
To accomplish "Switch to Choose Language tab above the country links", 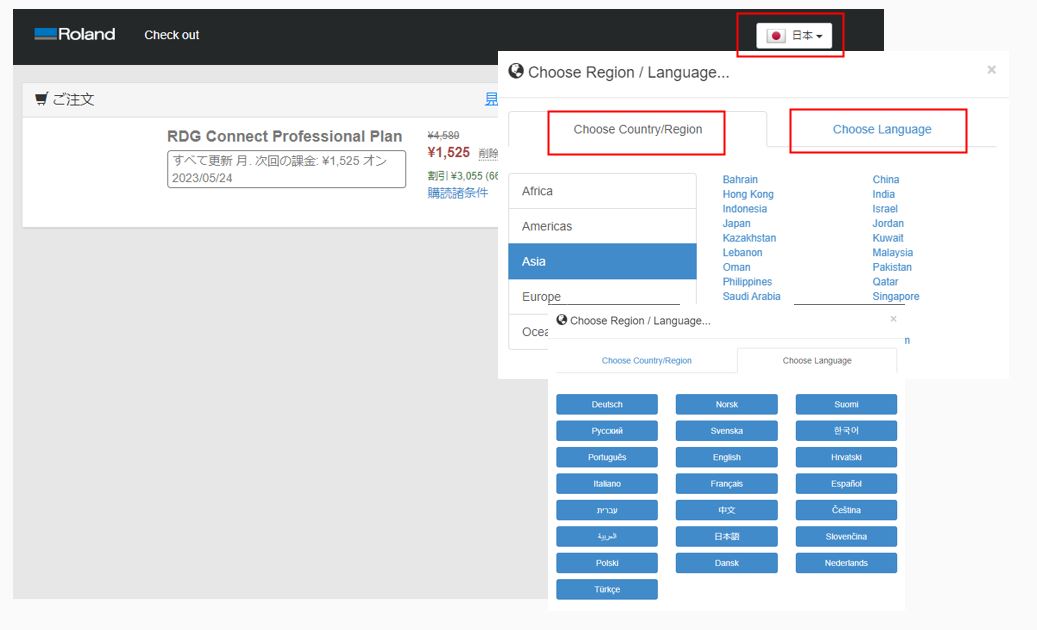I will tap(882, 130).
